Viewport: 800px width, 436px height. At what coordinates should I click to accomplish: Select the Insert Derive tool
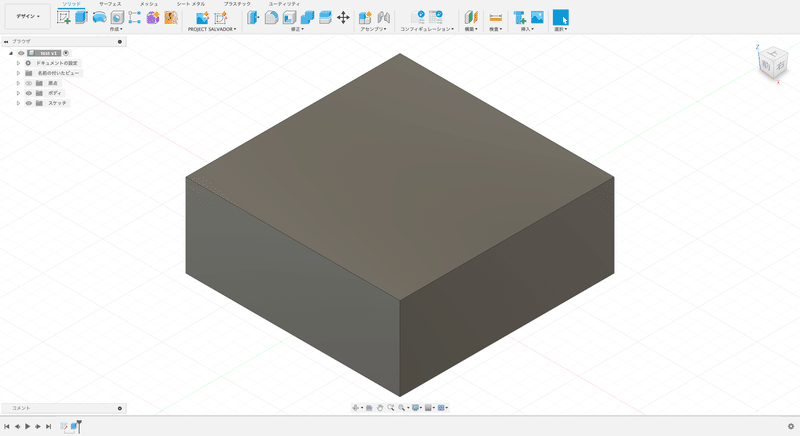point(519,17)
